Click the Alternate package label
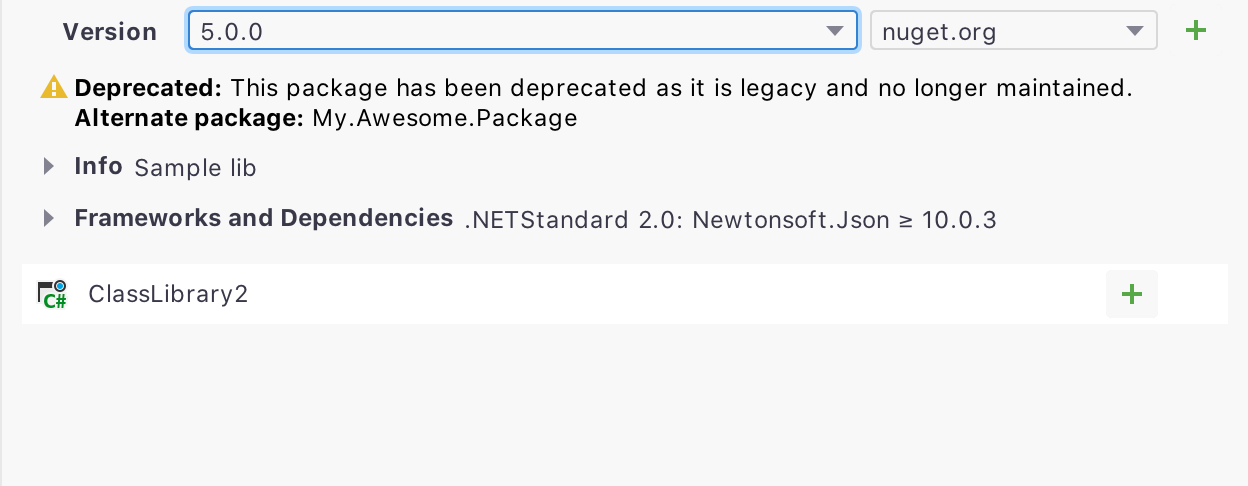Screen dimensions: 1248x486 (x=189, y=118)
